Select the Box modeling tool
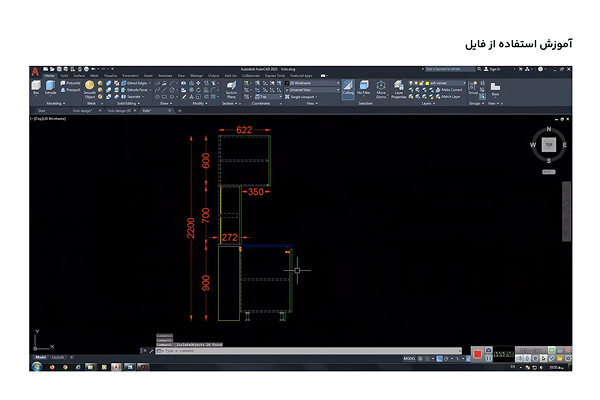 pyautogui.click(x=36, y=87)
